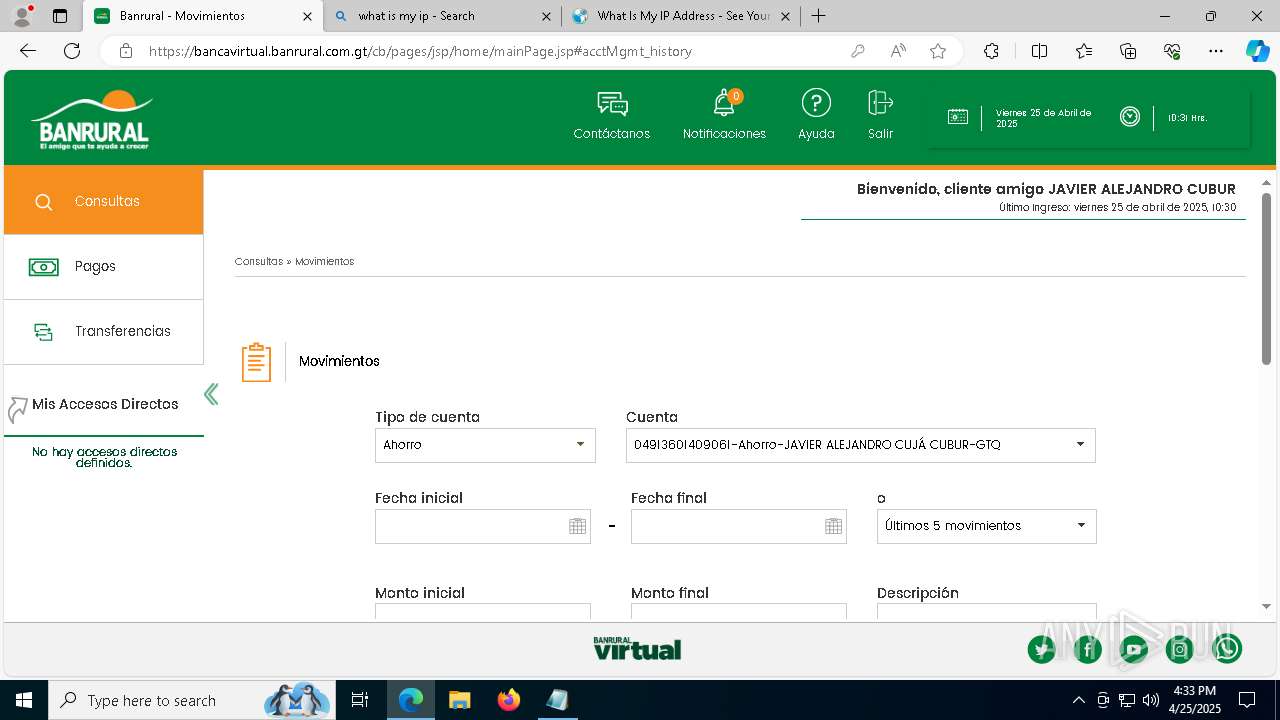Click the Movimientos clipboard icon

click(x=256, y=362)
